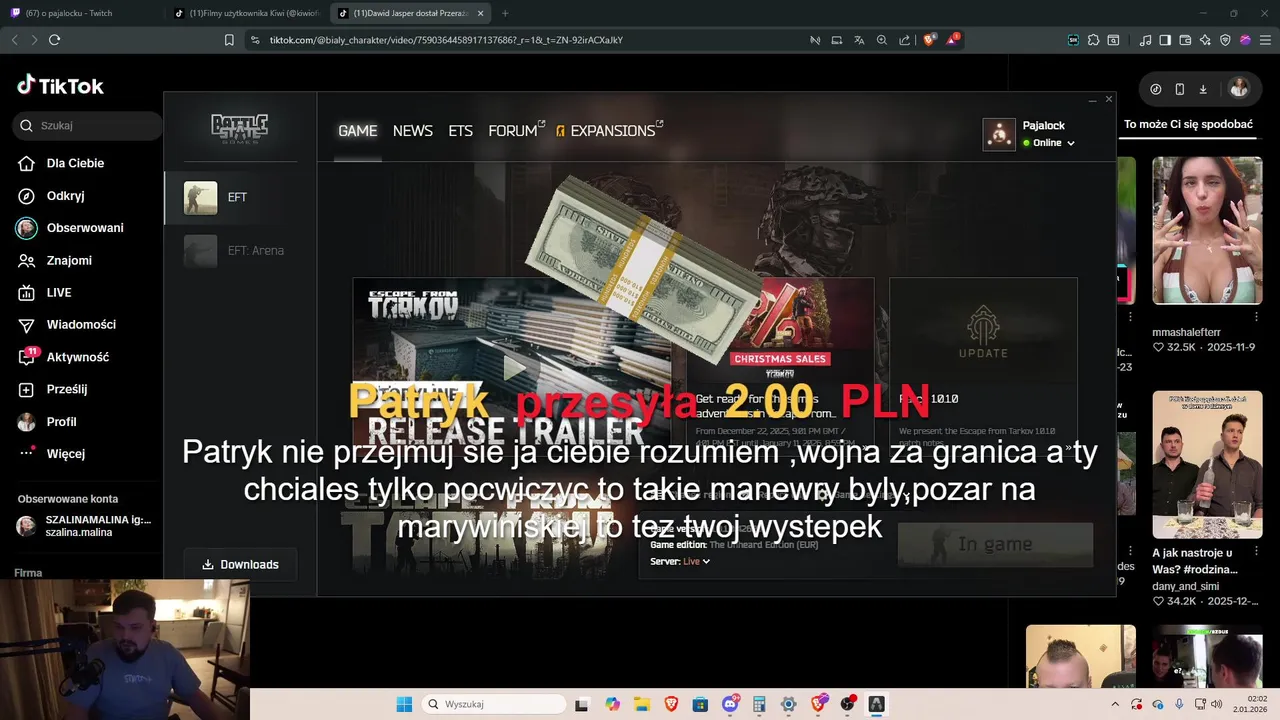Image resolution: width=1280 pixels, height=720 pixels.
Task: Open Wiadomości messages
Action: point(81,325)
